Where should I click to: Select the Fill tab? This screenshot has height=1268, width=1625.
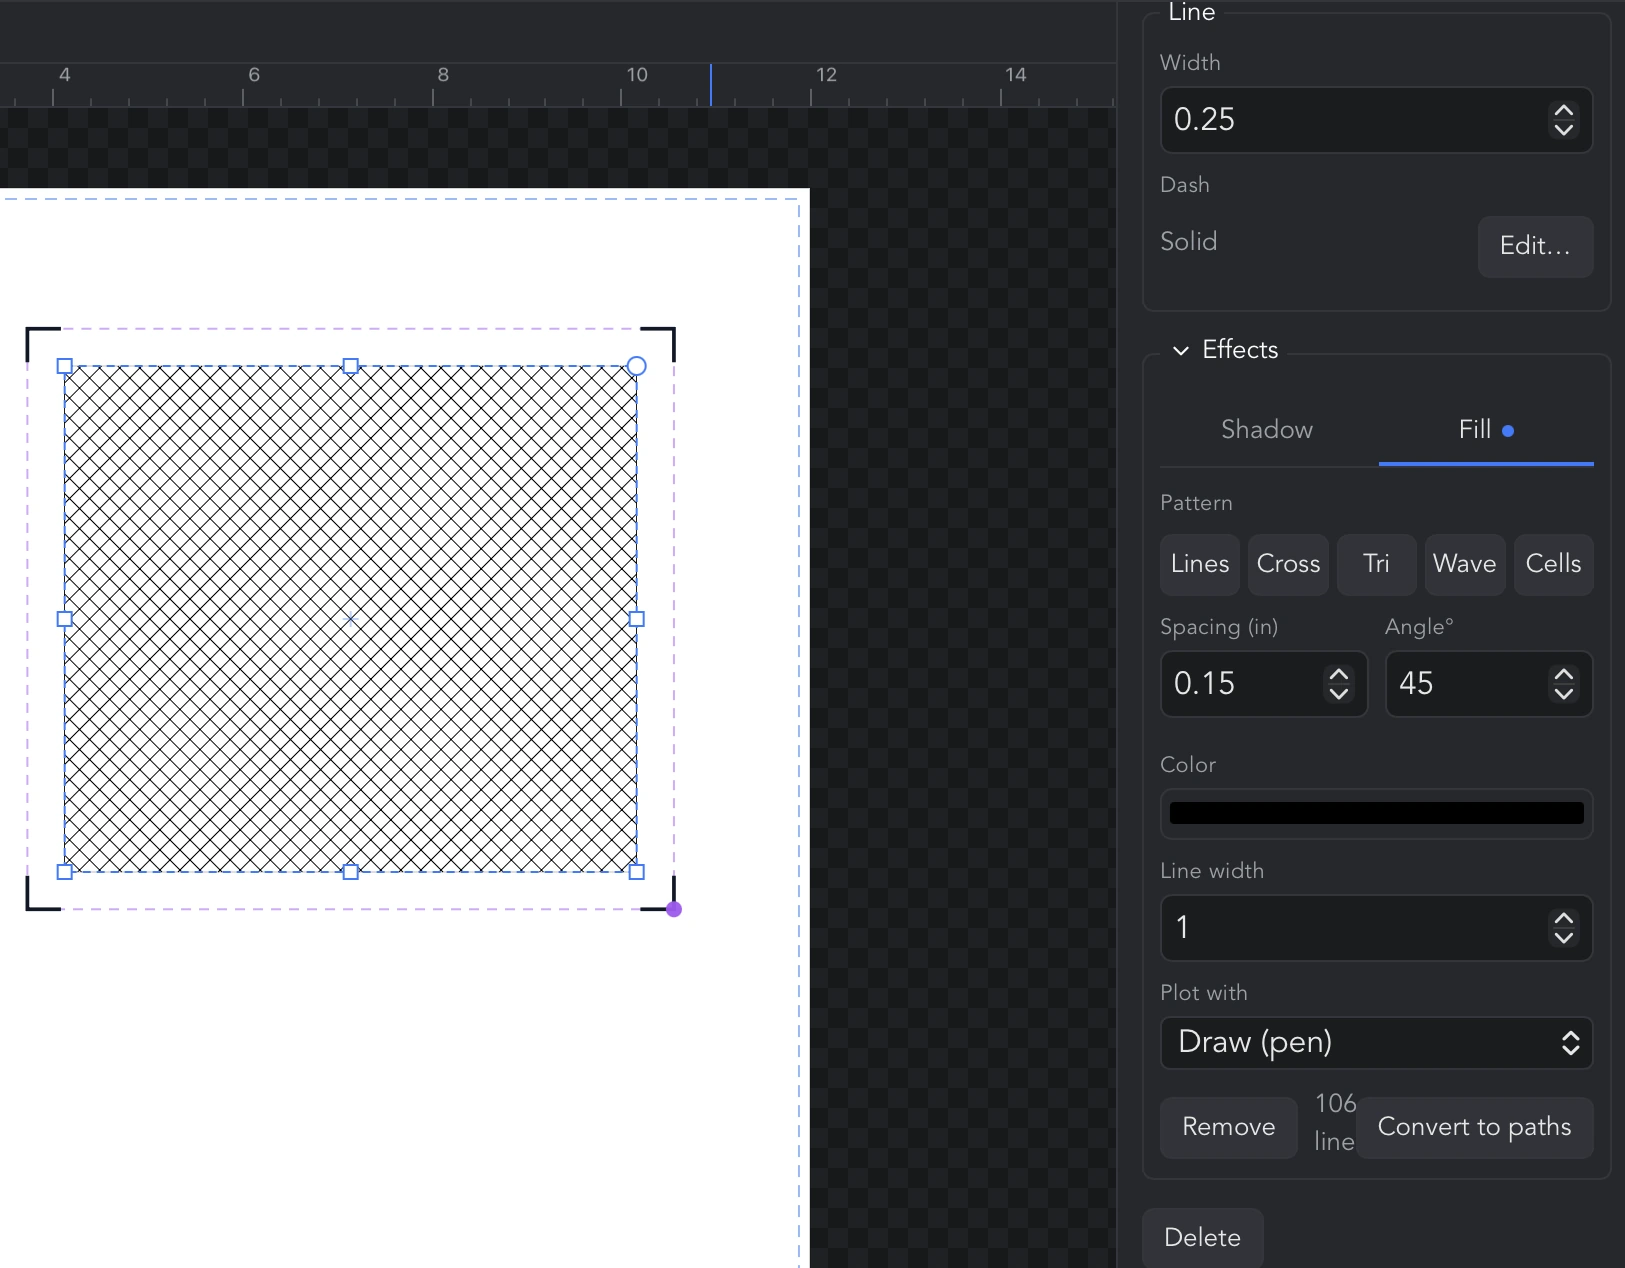click(x=1486, y=430)
